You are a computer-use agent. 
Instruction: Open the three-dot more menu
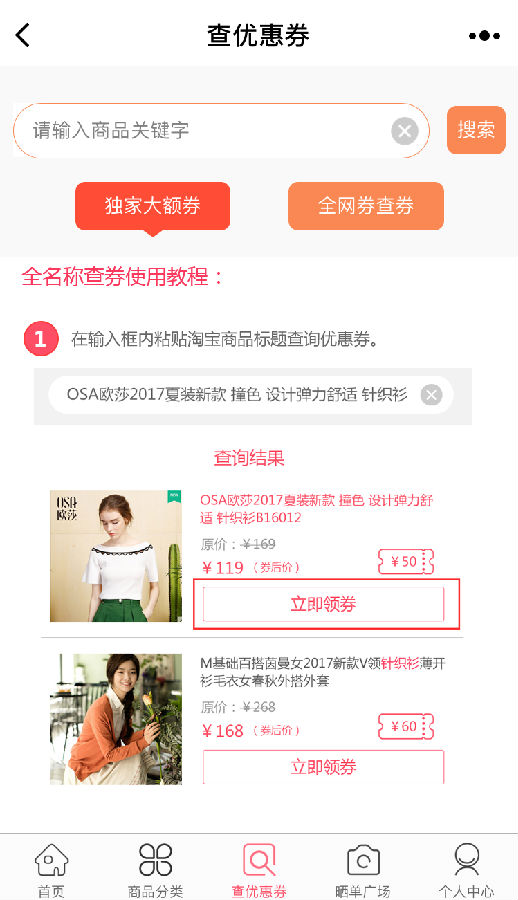(484, 36)
